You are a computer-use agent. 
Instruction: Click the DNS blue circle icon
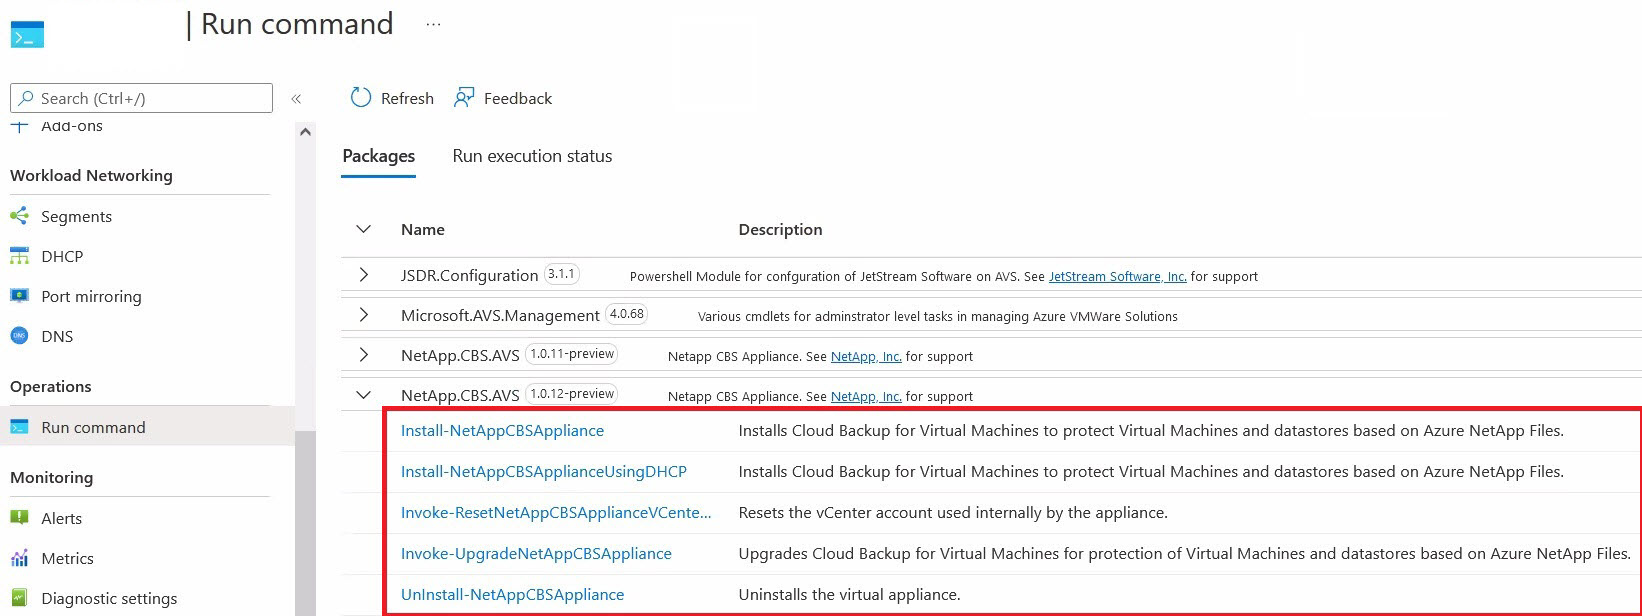click(19, 336)
